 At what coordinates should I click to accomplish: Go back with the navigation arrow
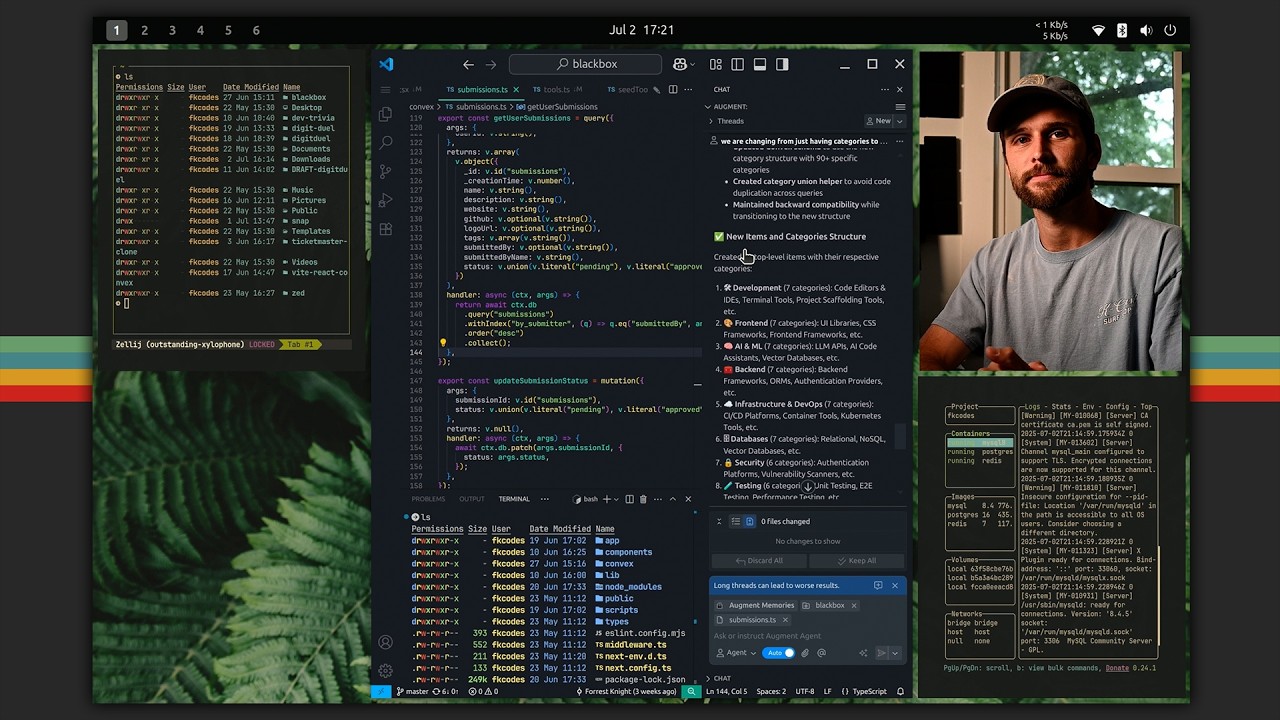(x=468, y=64)
